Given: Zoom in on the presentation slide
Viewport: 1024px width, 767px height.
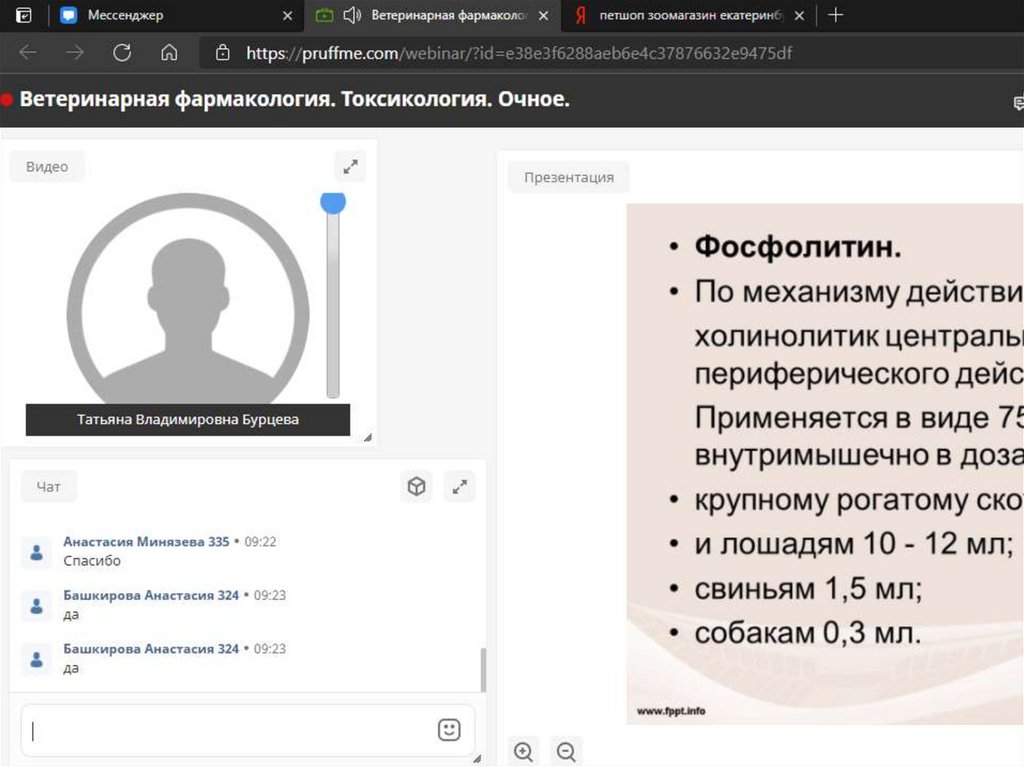Looking at the screenshot, I should 523,751.
